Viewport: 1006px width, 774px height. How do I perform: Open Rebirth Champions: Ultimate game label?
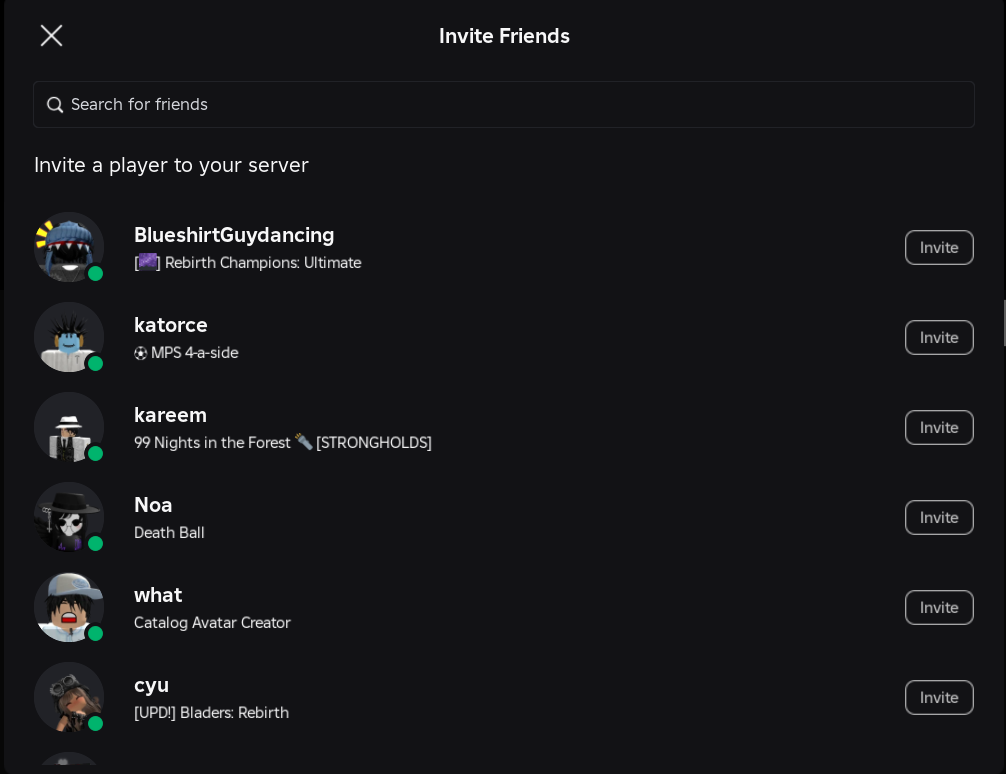coord(262,263)
